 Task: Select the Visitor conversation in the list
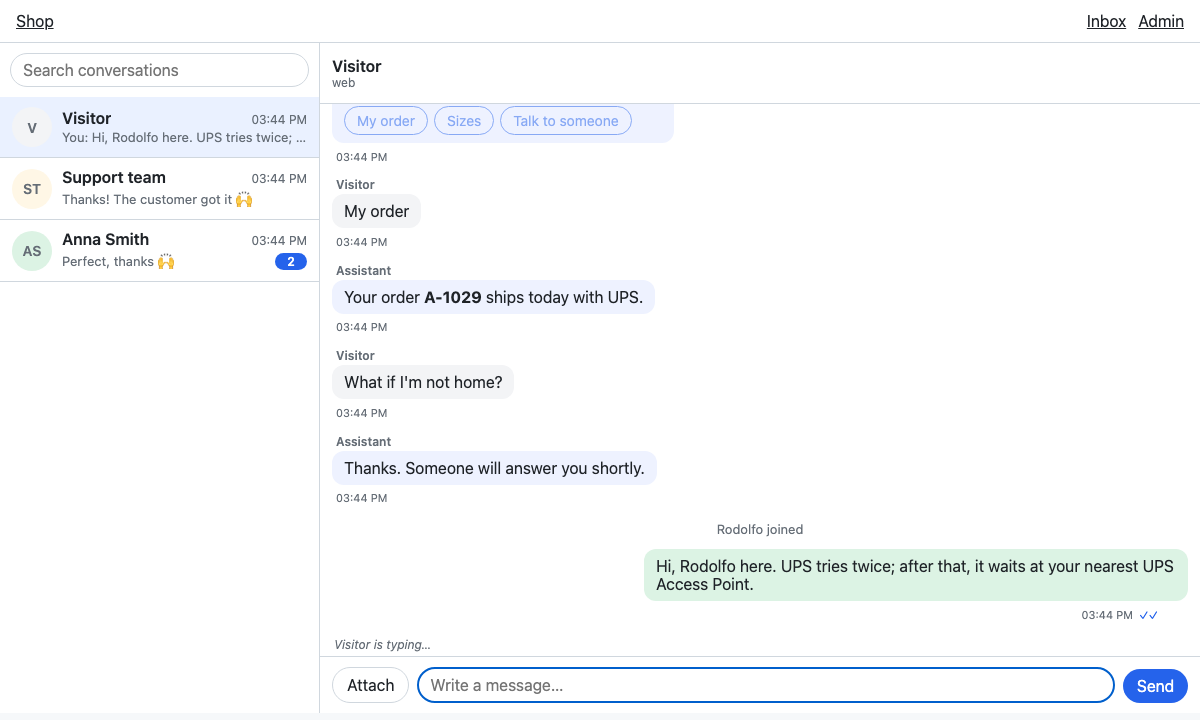click(160, 127)
